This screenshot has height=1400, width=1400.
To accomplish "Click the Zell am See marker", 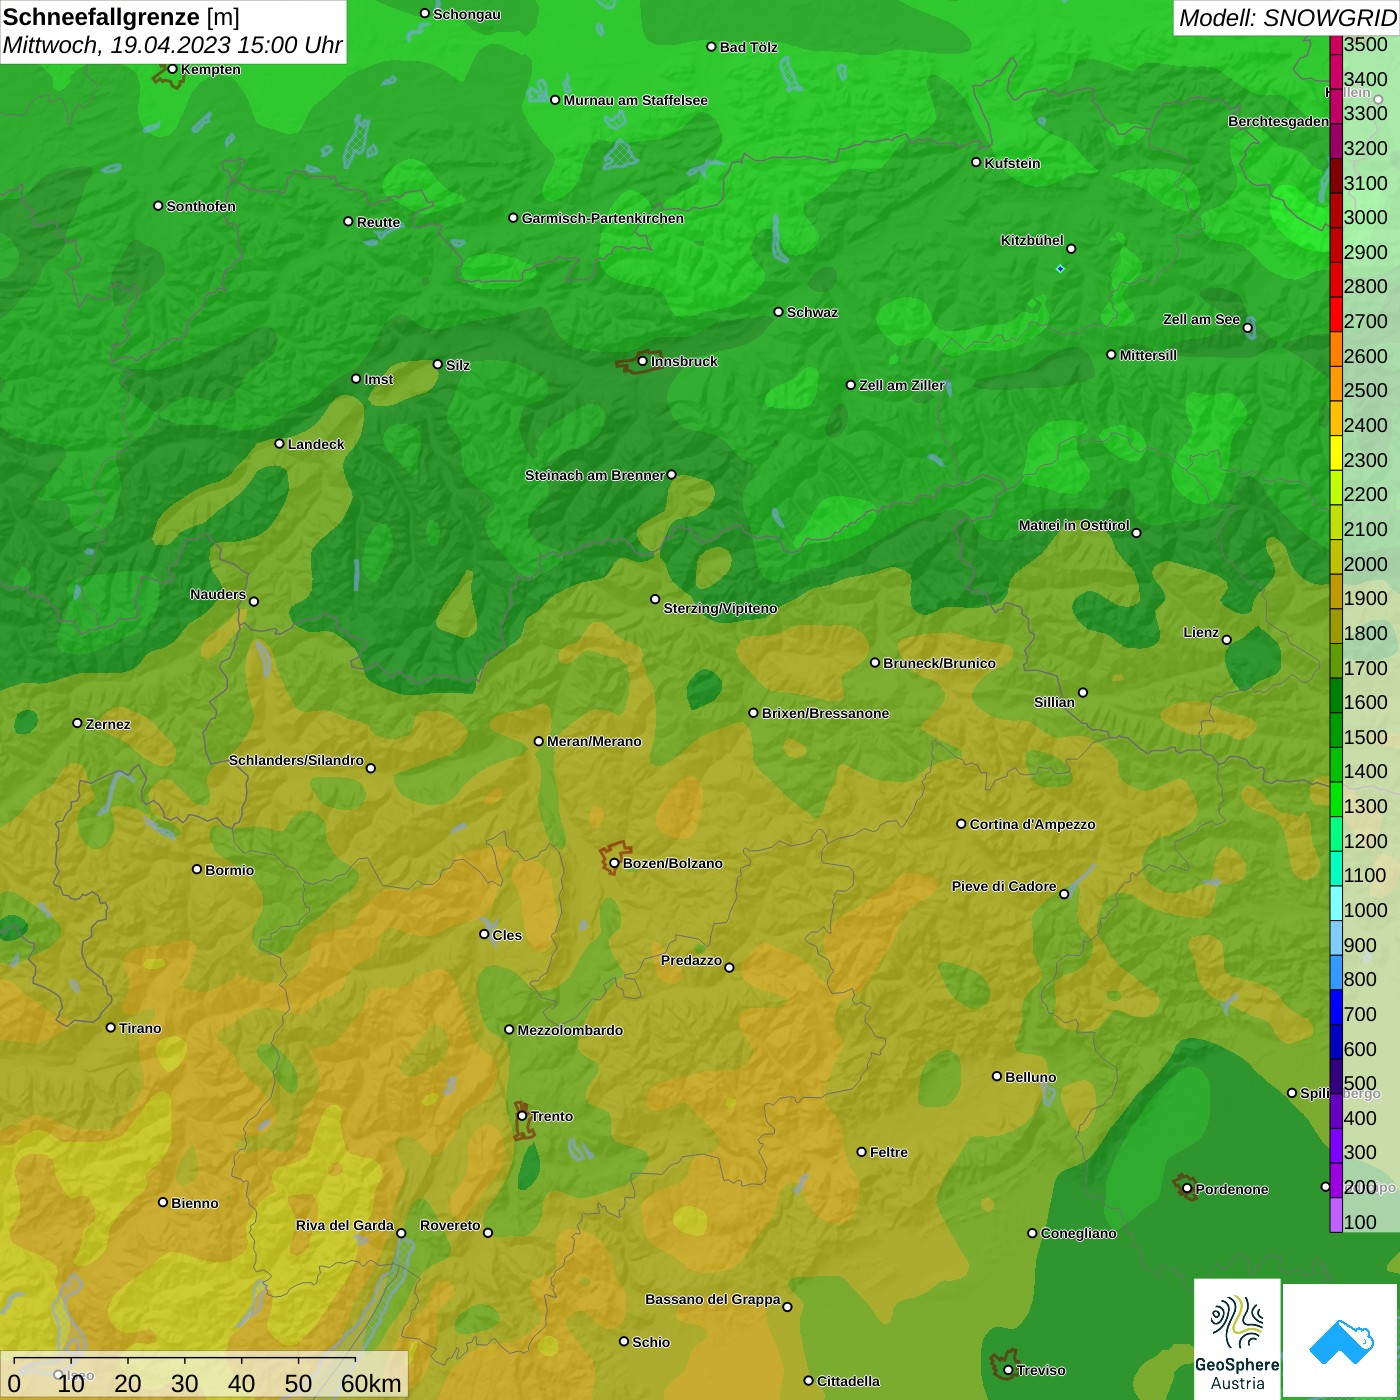I will pos(1248,328).
